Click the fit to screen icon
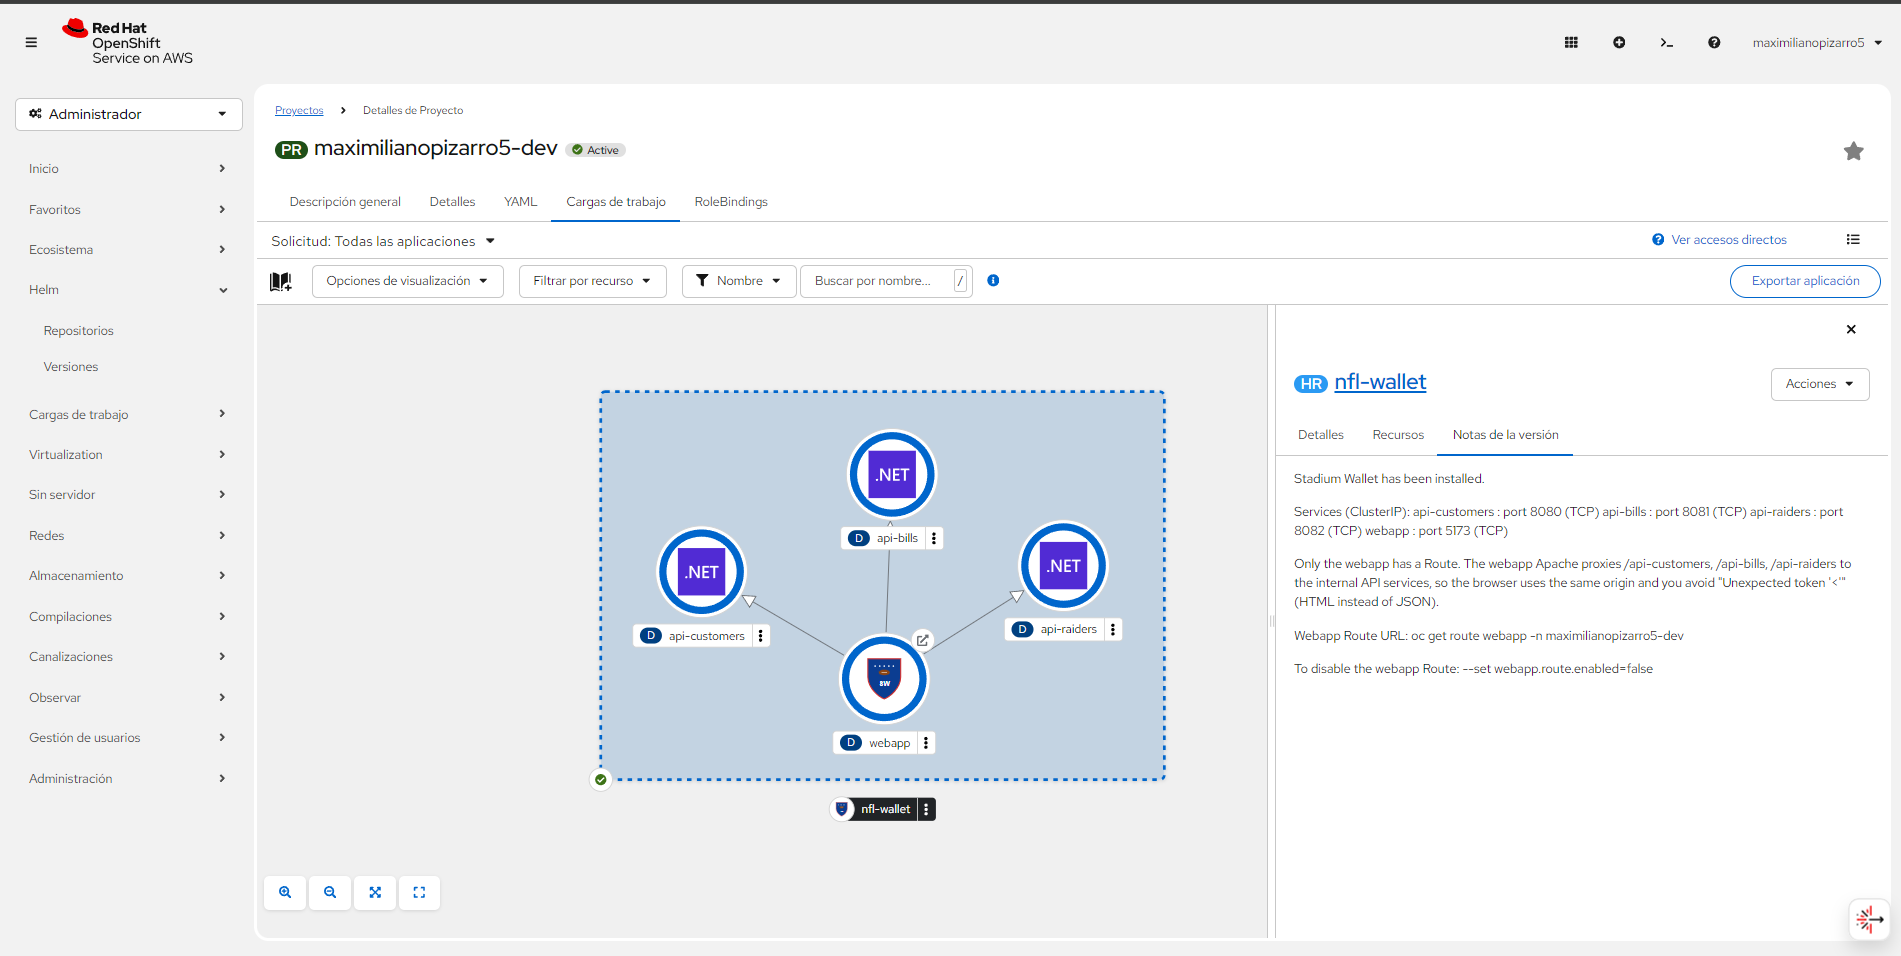The height and width of the screenshot is (956, 1901). pos(375,892)
